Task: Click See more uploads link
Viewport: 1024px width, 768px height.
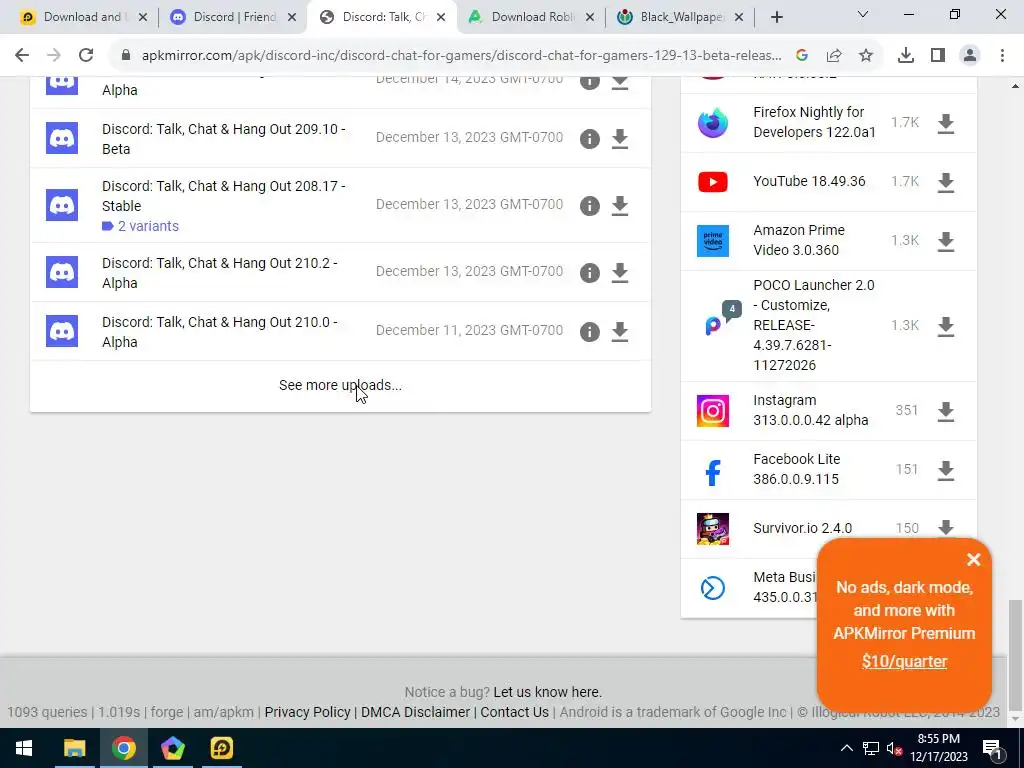Action: pos(340,385)
